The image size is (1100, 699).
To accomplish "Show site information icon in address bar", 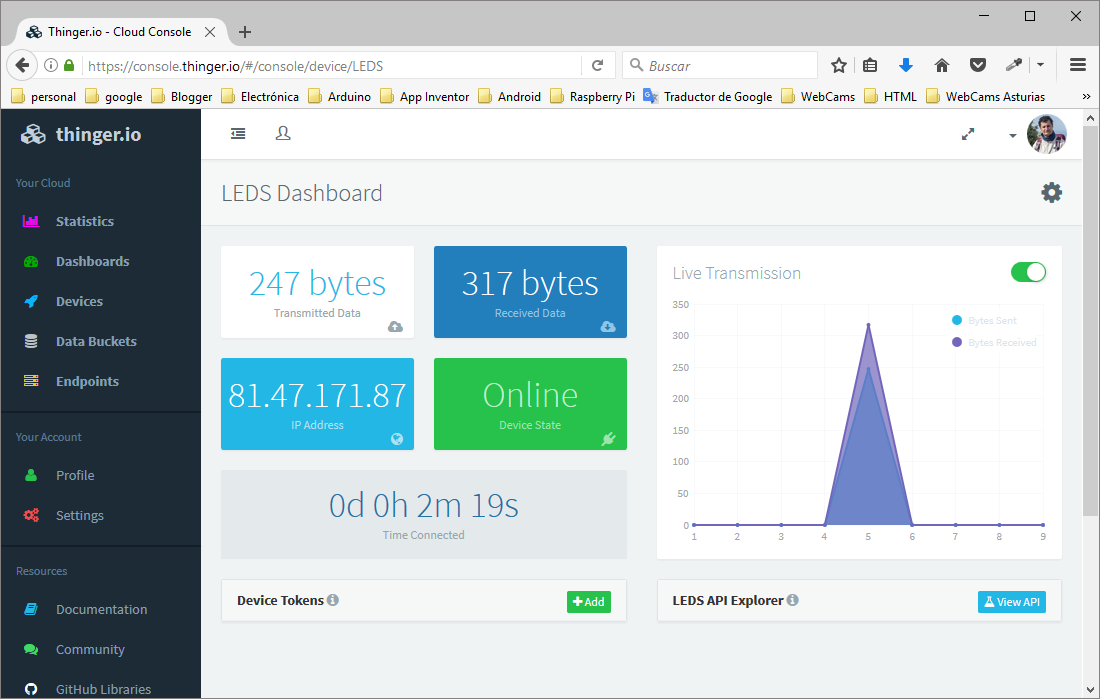I will coord(51,65).
